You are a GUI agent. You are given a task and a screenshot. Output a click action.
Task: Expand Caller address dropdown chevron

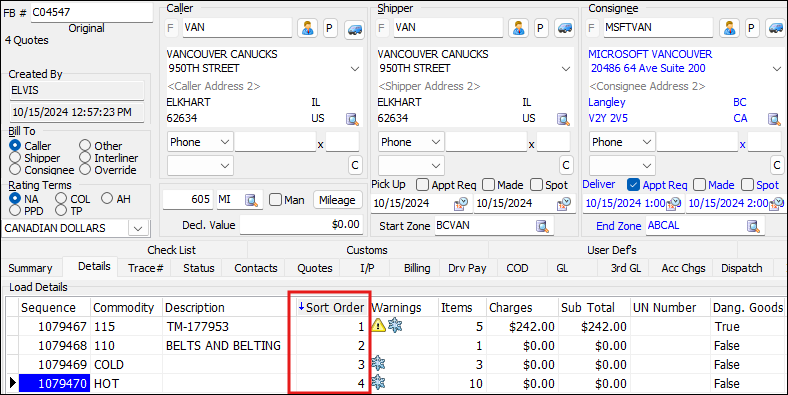(x=355, y=69)
